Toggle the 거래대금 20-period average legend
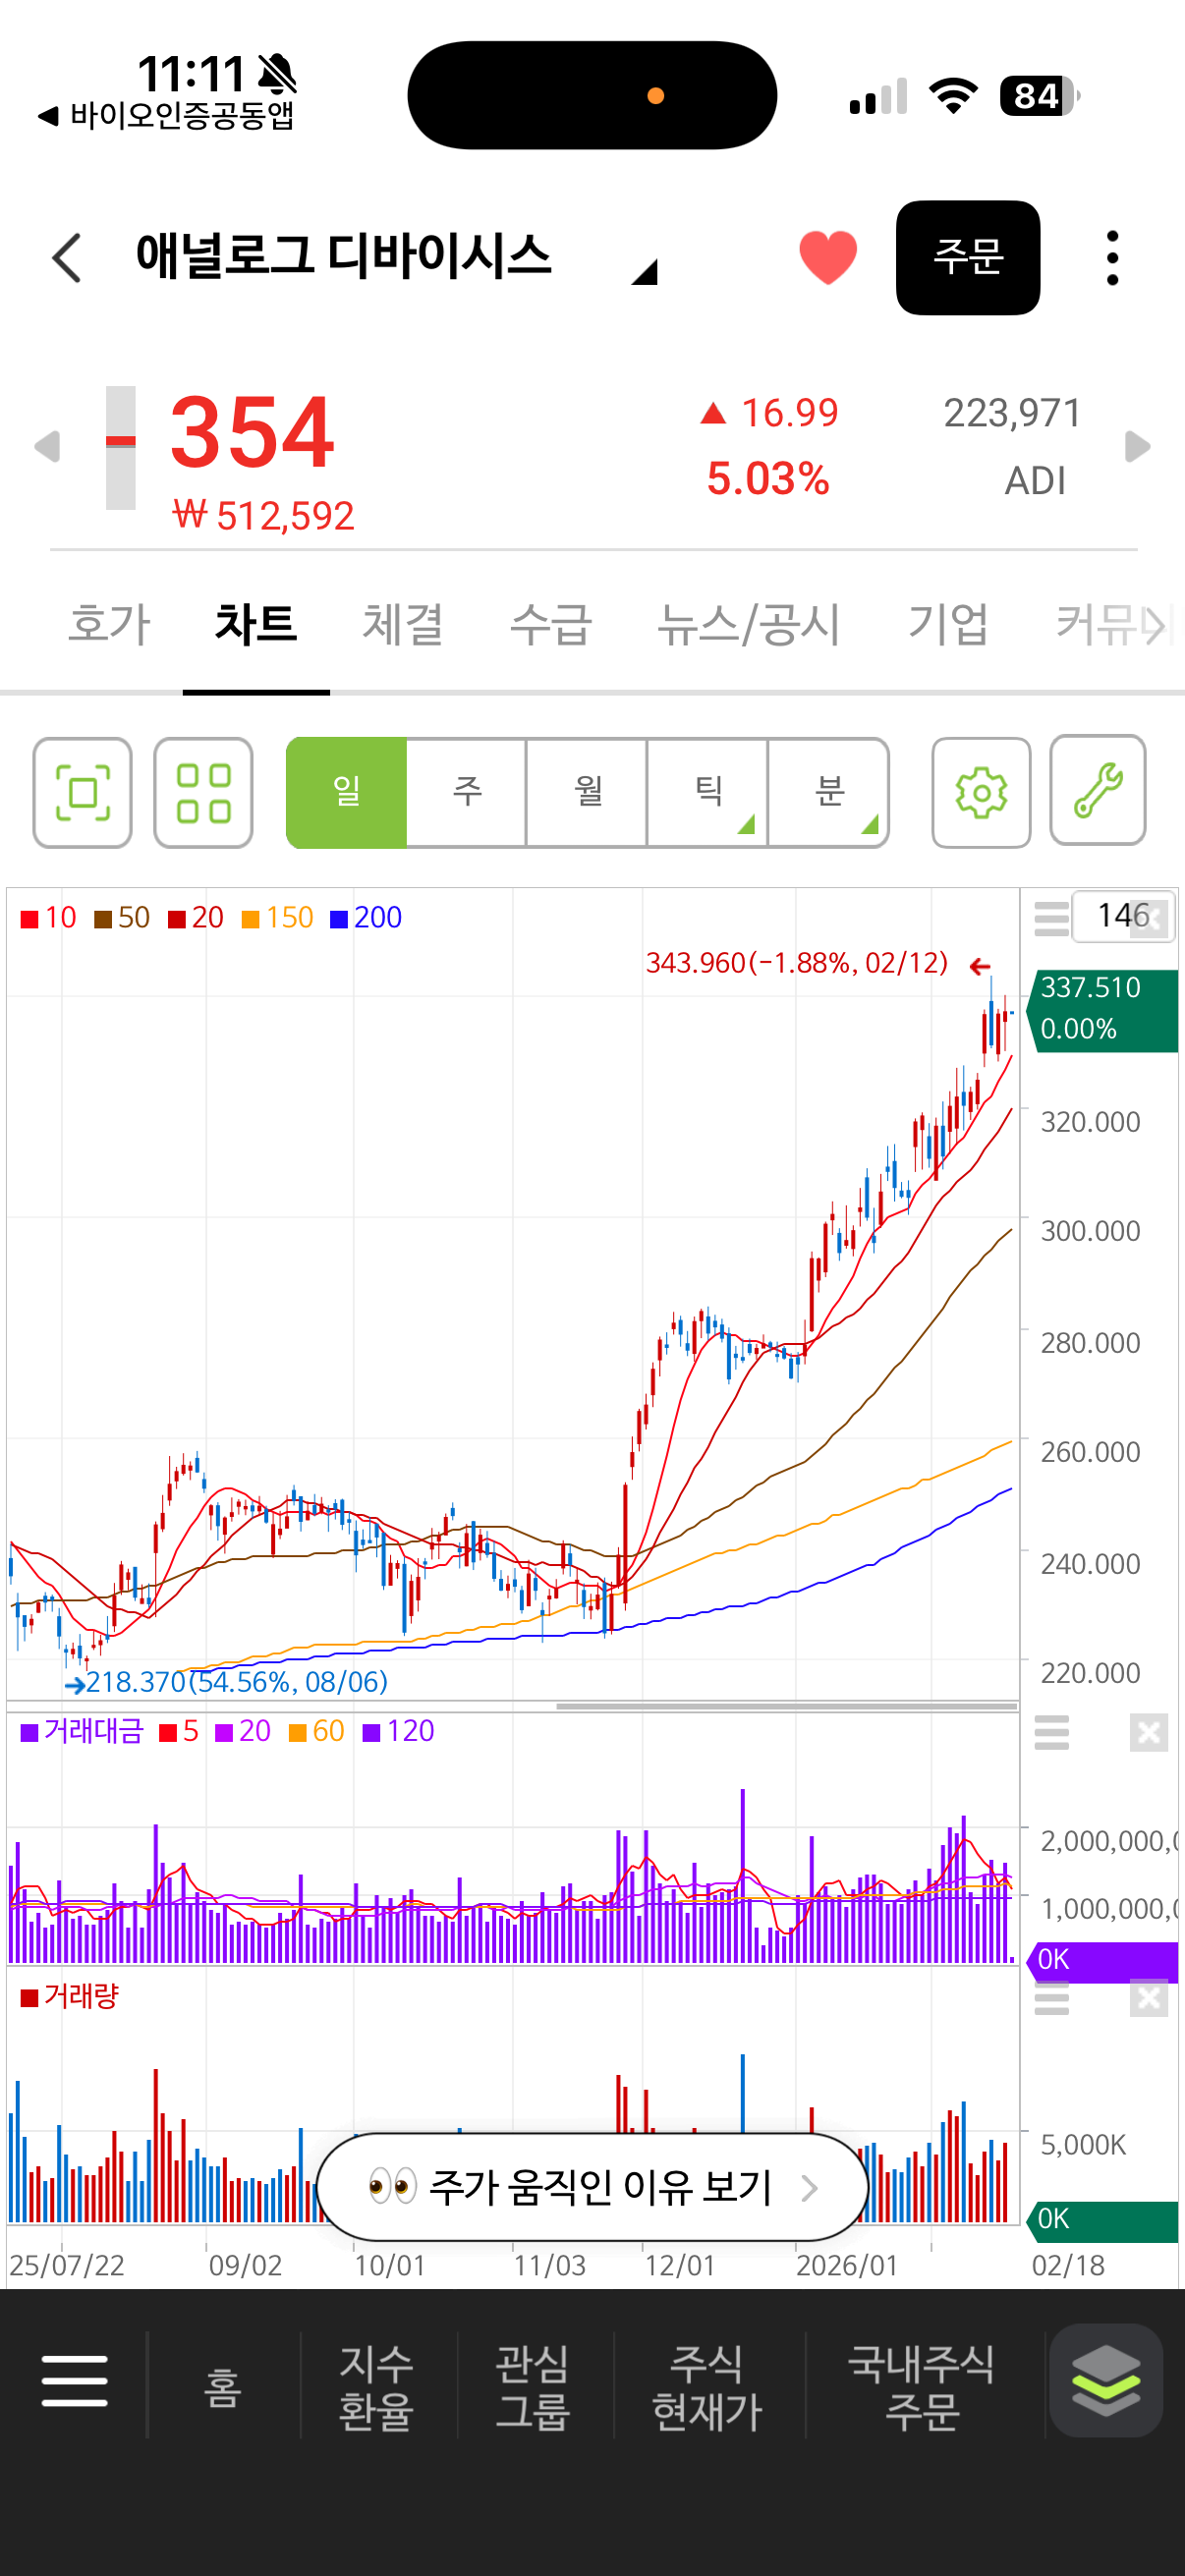 click(243, 1731)
